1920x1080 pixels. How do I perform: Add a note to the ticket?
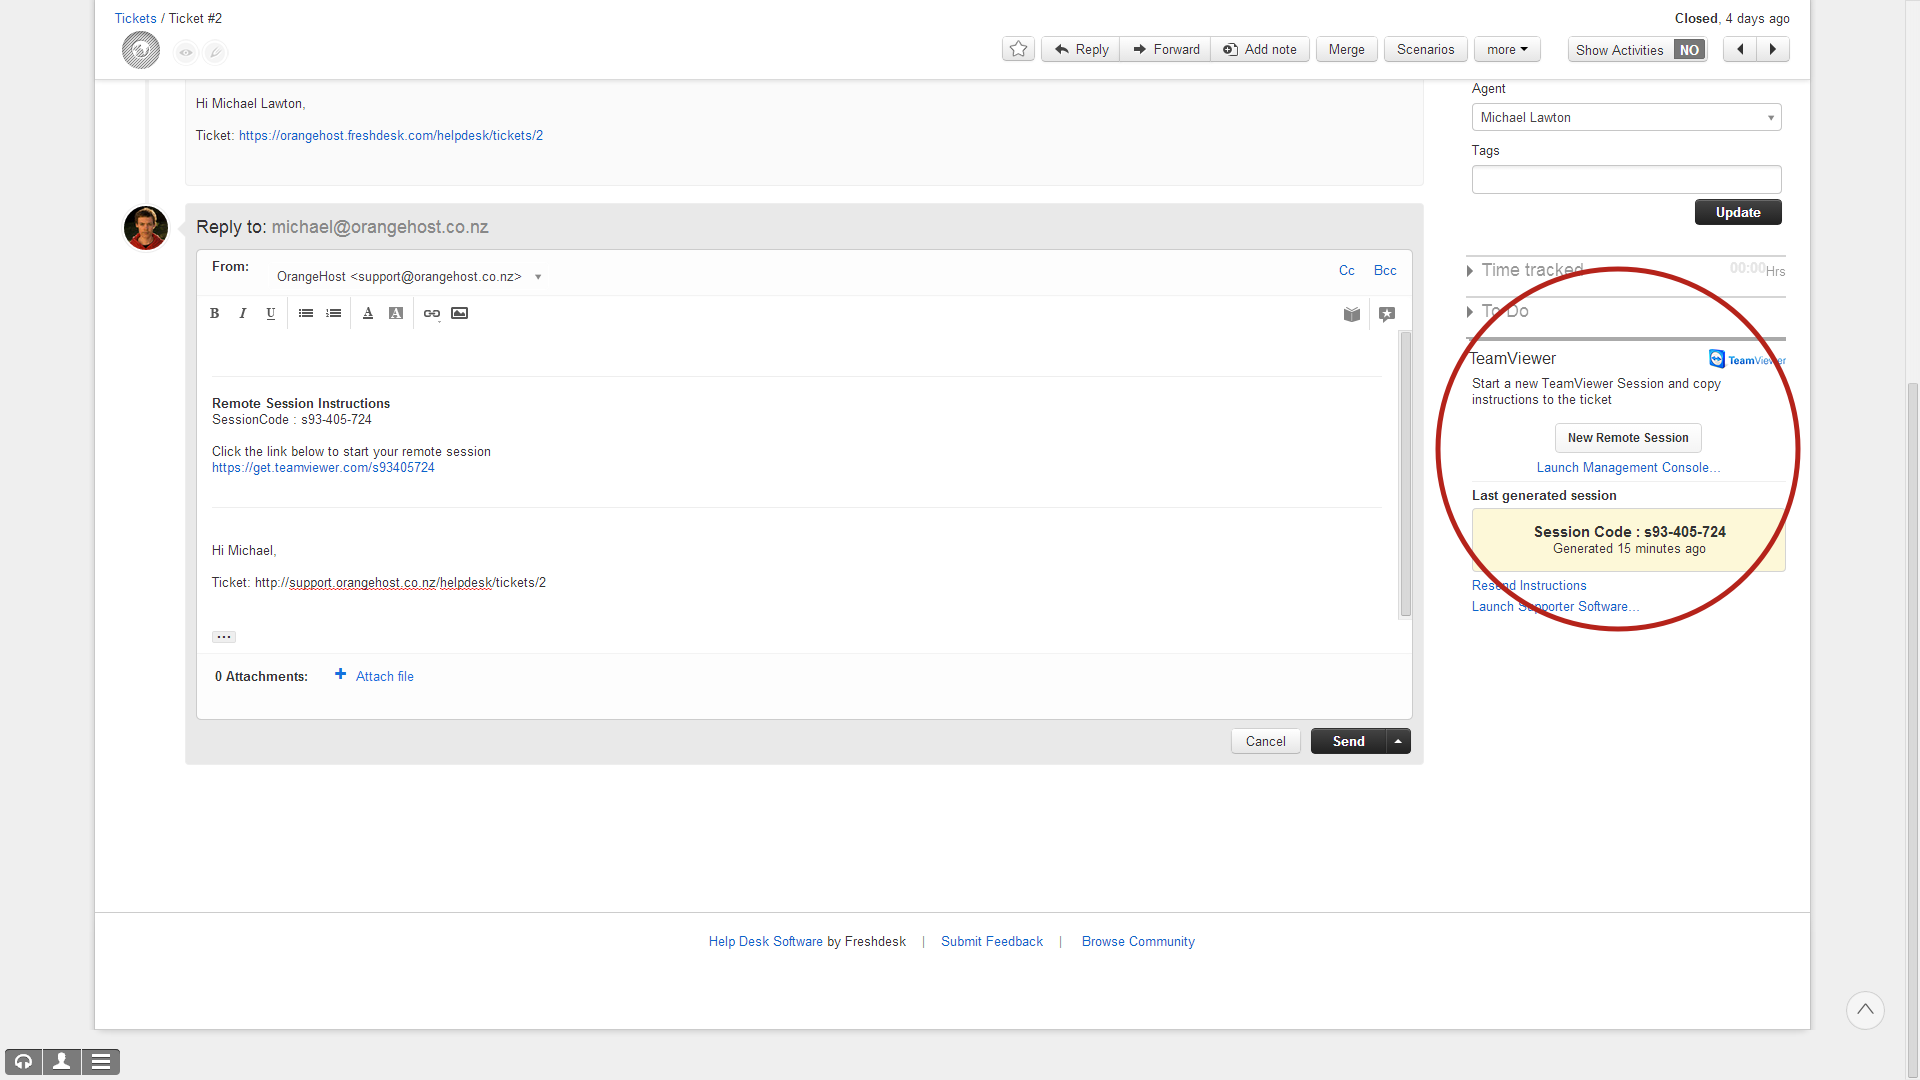coord(1260,49)
